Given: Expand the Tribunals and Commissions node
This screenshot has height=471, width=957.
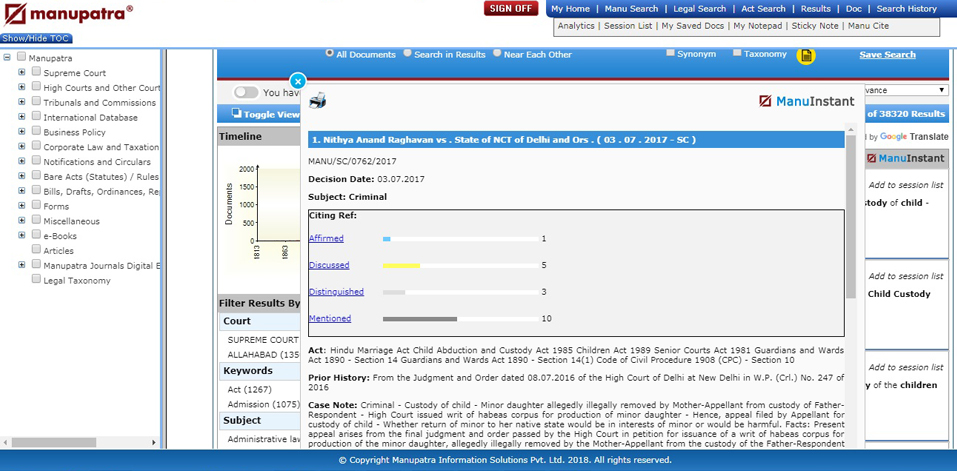Looking at the screenshot, I should coord(21,101).
